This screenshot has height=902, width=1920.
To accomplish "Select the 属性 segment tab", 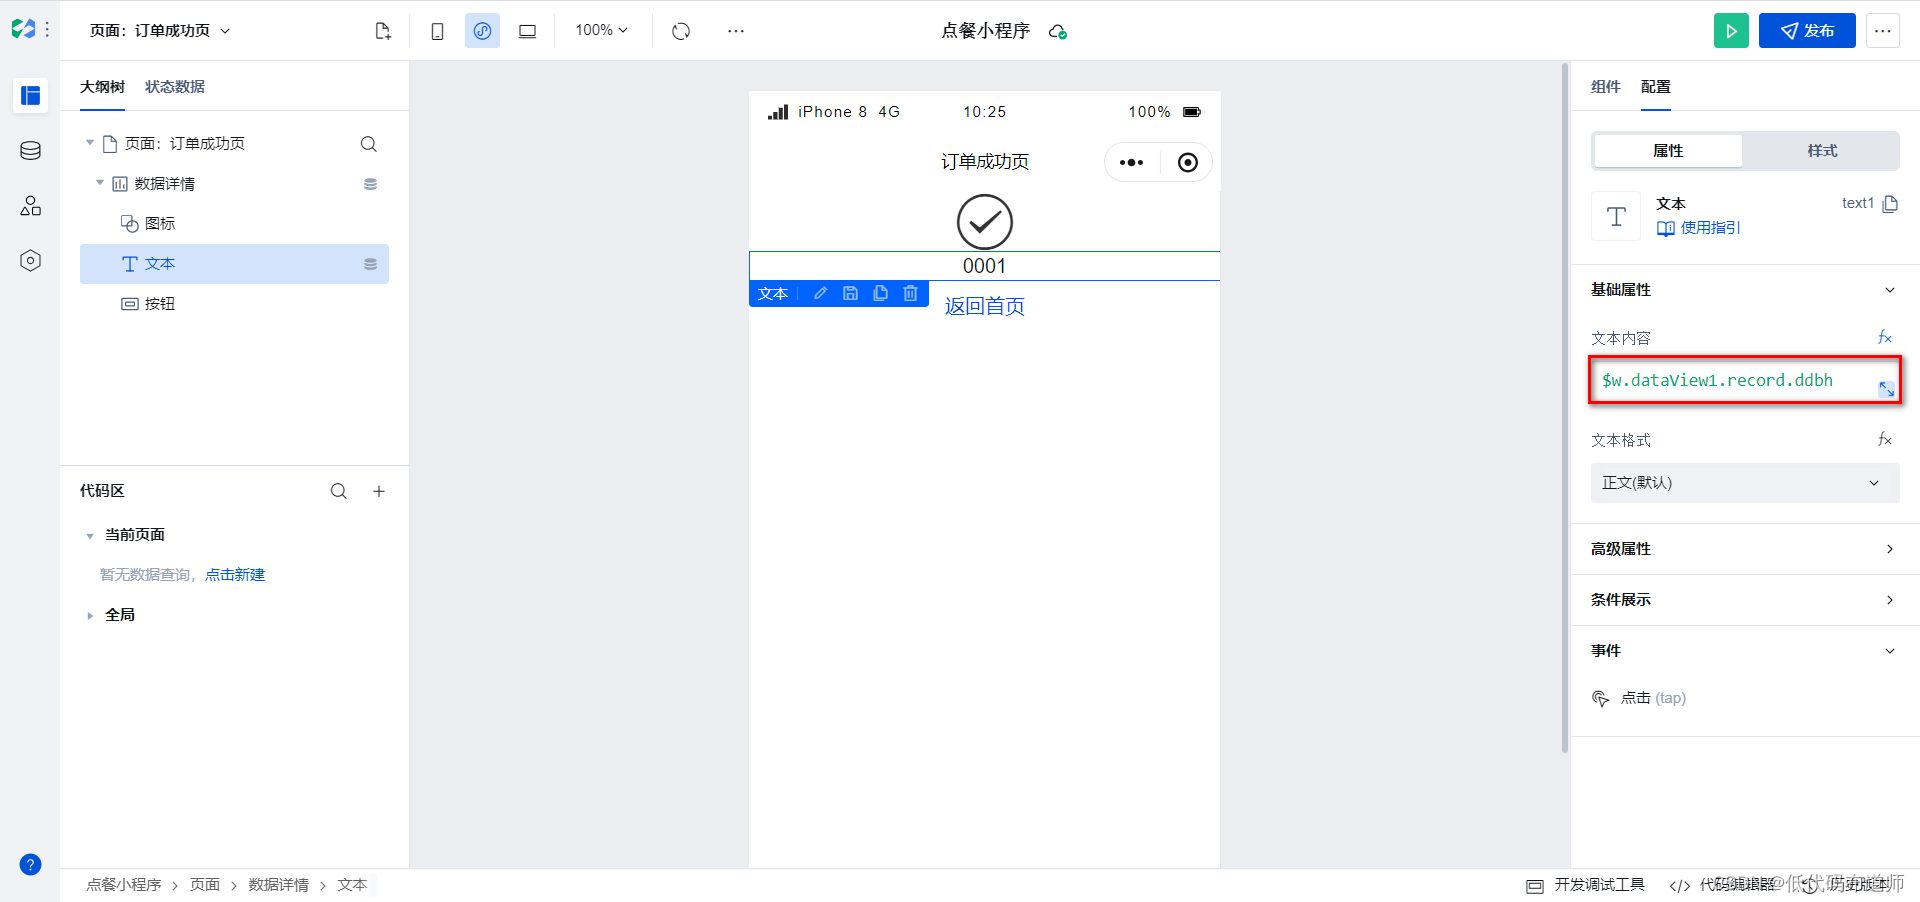I will coord(1668,151).
